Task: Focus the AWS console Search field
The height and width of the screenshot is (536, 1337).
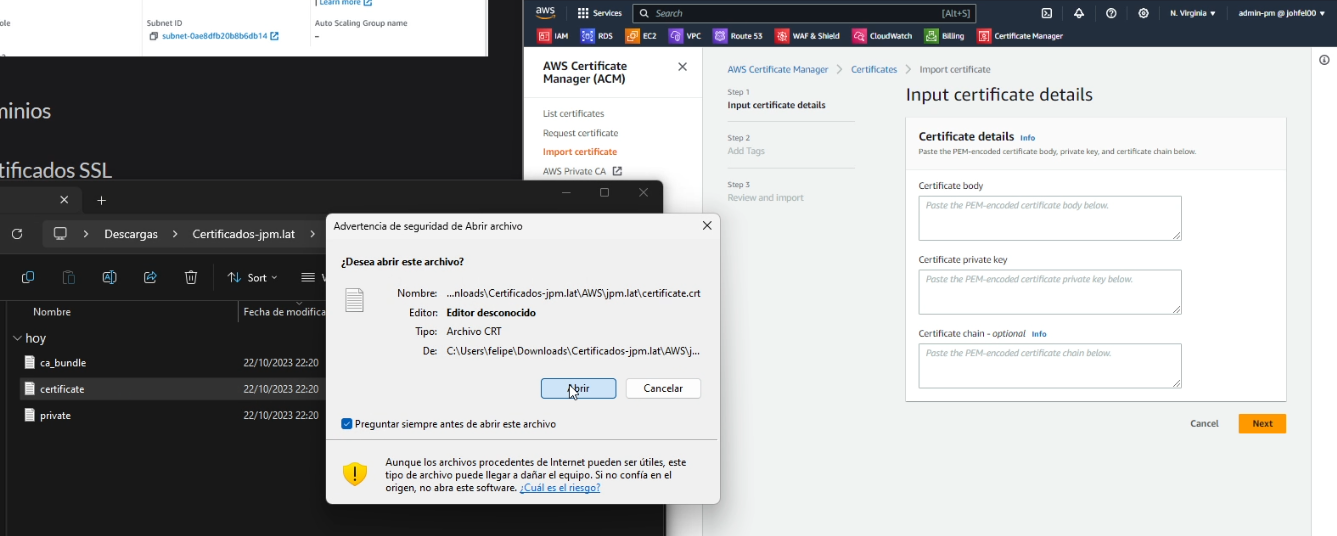Action: 804,13
